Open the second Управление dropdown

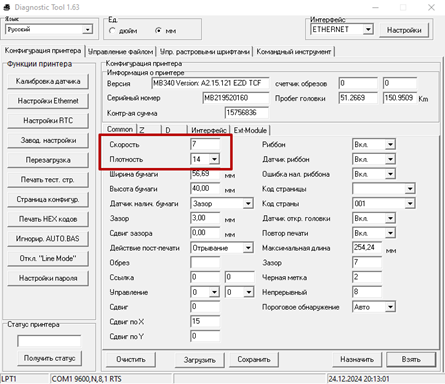click(x=249, y=292)
